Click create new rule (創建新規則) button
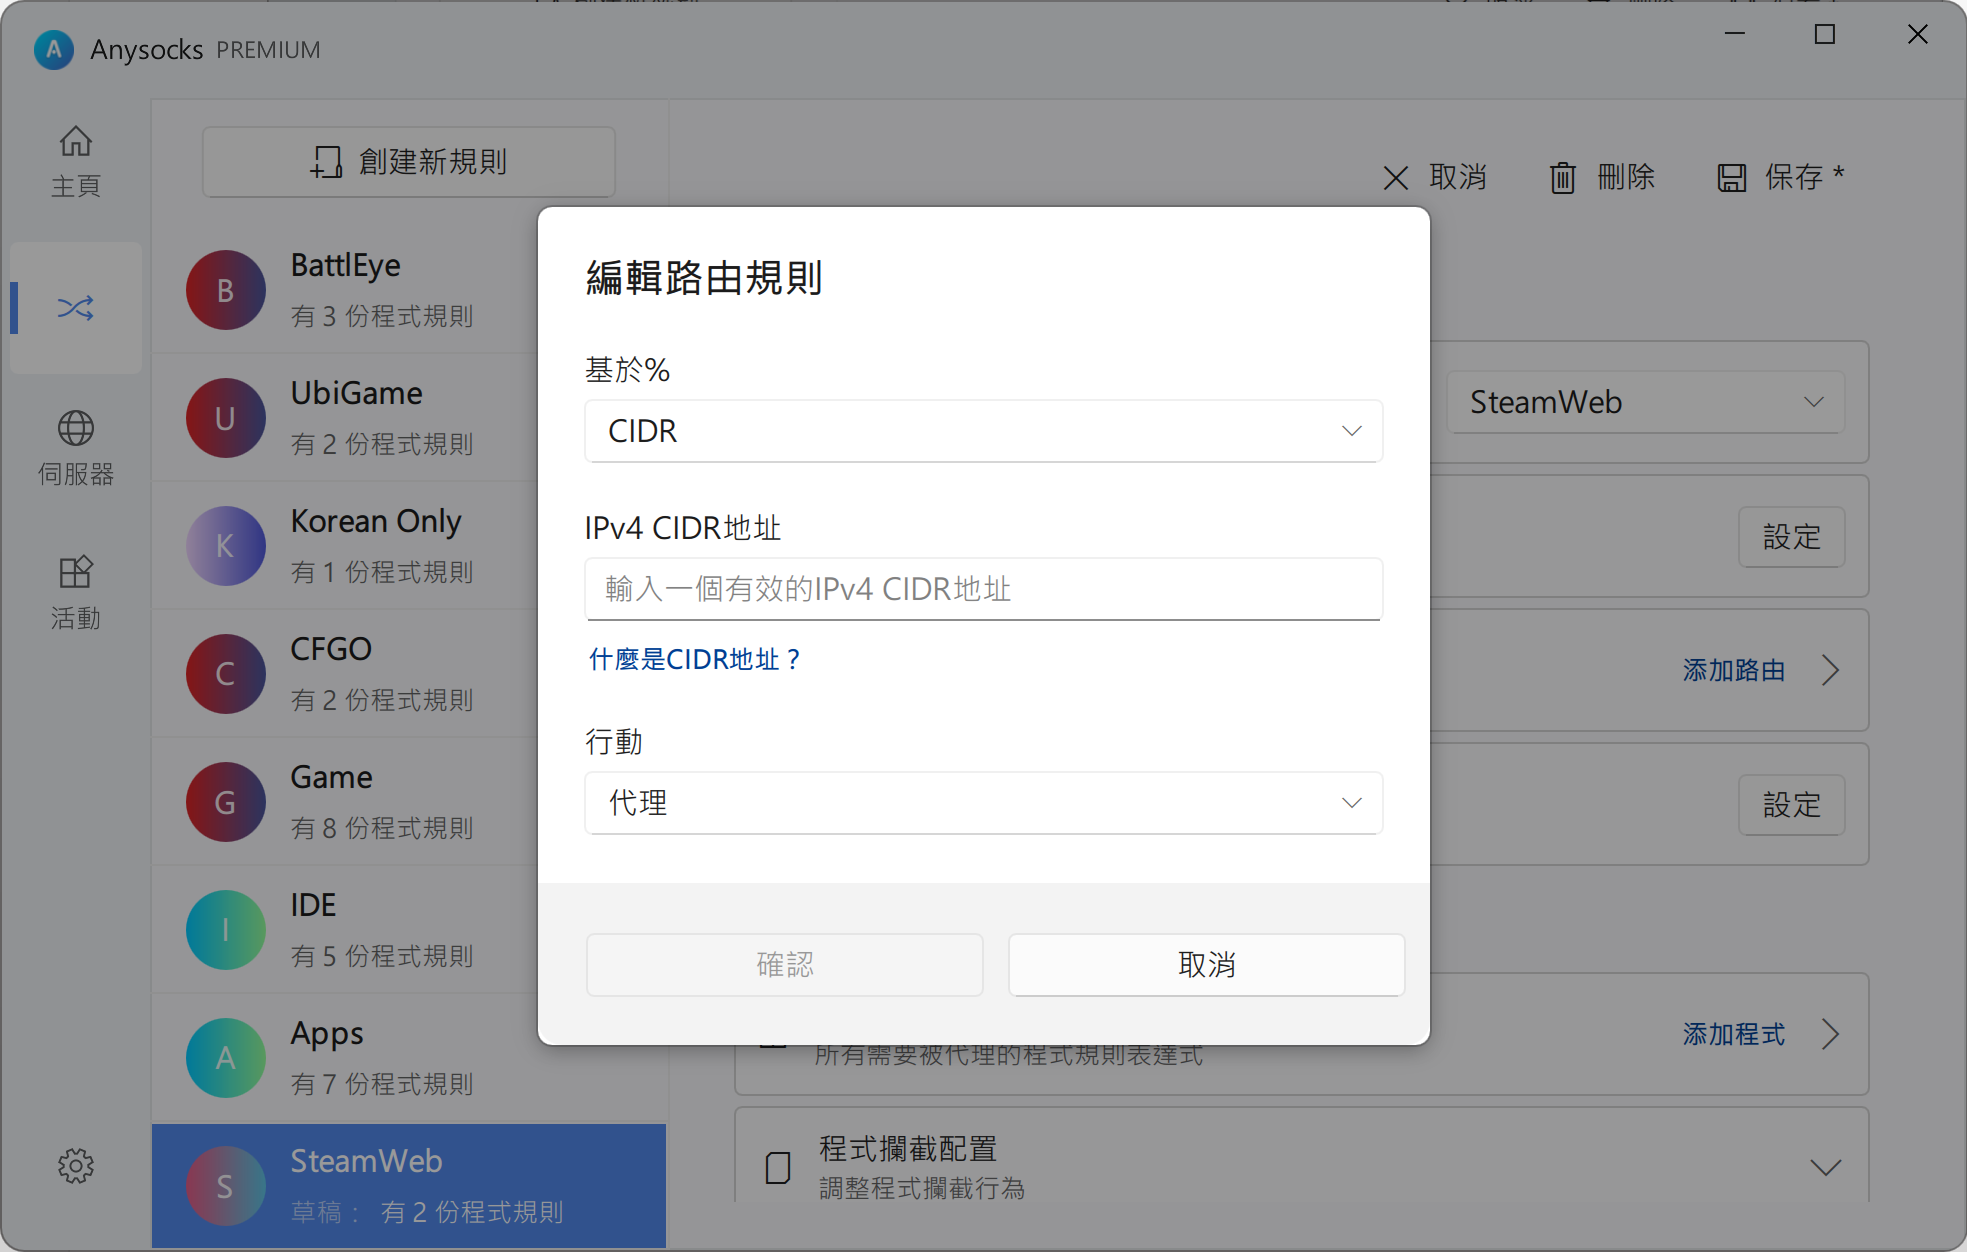 [408, 162]
